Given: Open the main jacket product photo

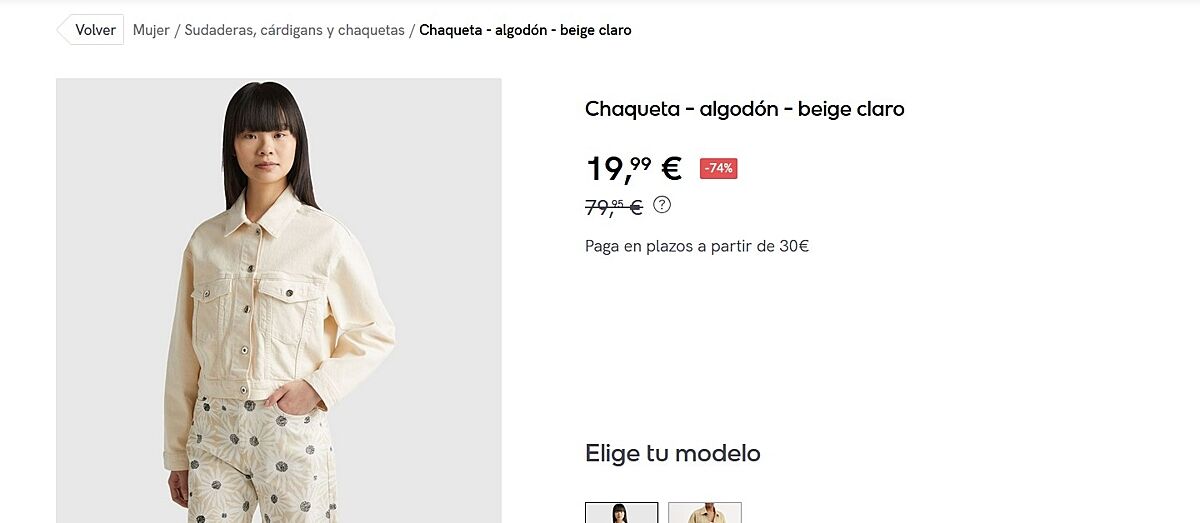Looking at the screenshot, I should click(x=279, y=301).
